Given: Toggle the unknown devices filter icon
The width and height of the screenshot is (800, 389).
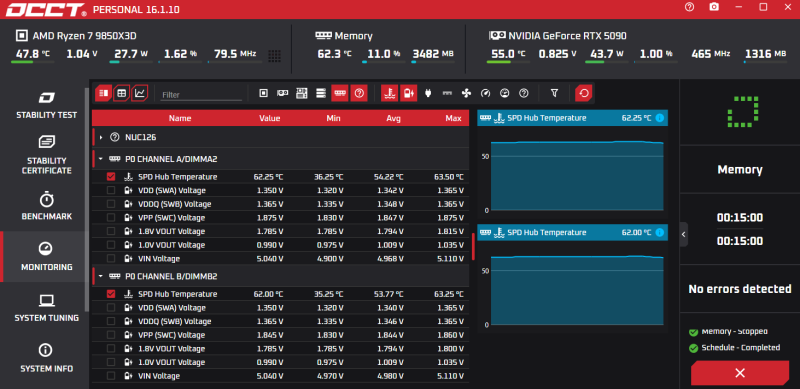Looking at the screenshot, I should (359, 93).
